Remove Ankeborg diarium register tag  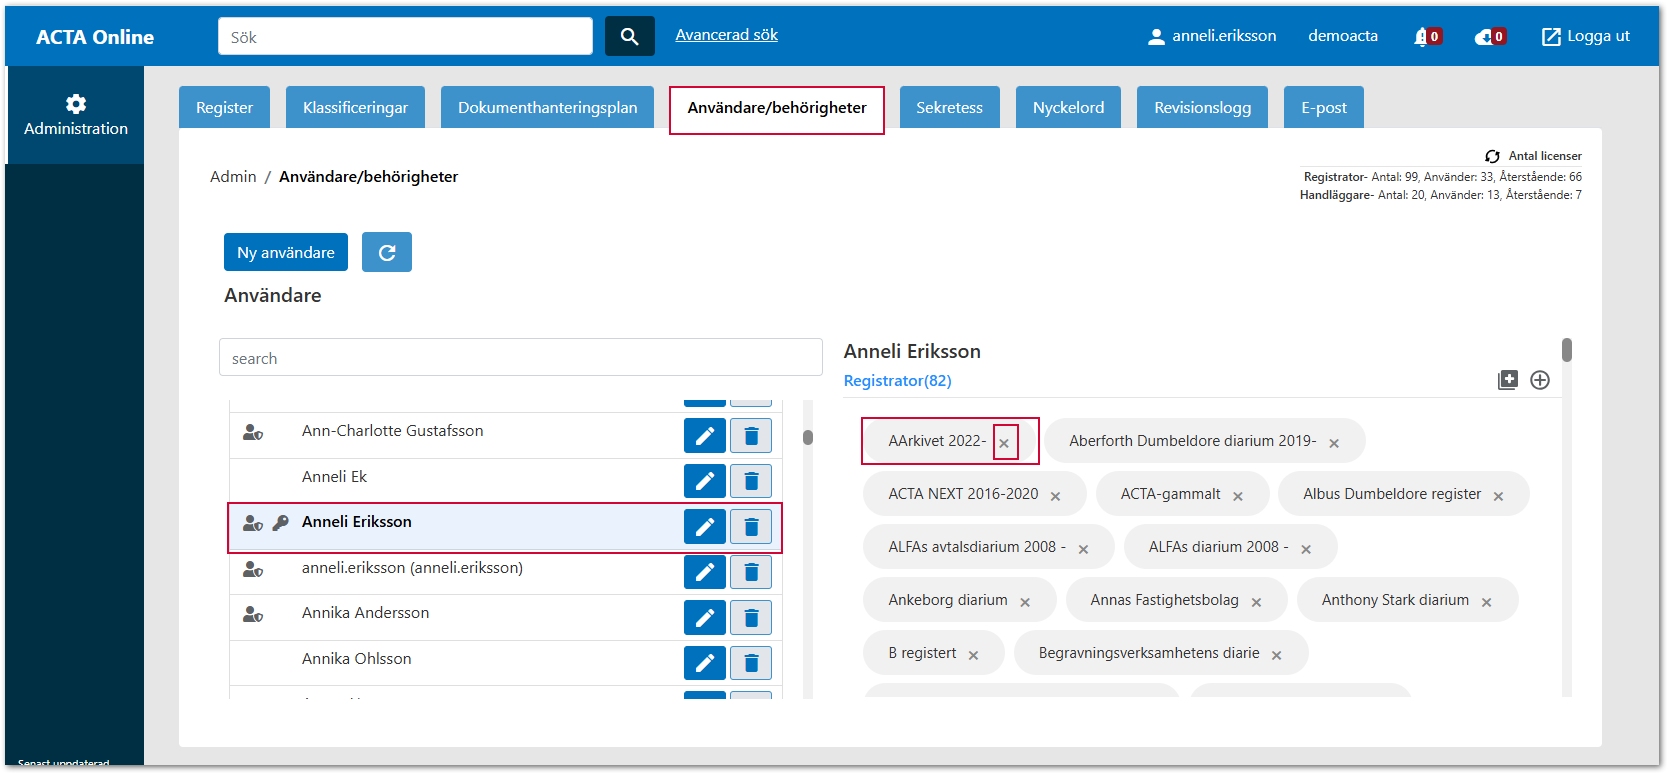1025,602
